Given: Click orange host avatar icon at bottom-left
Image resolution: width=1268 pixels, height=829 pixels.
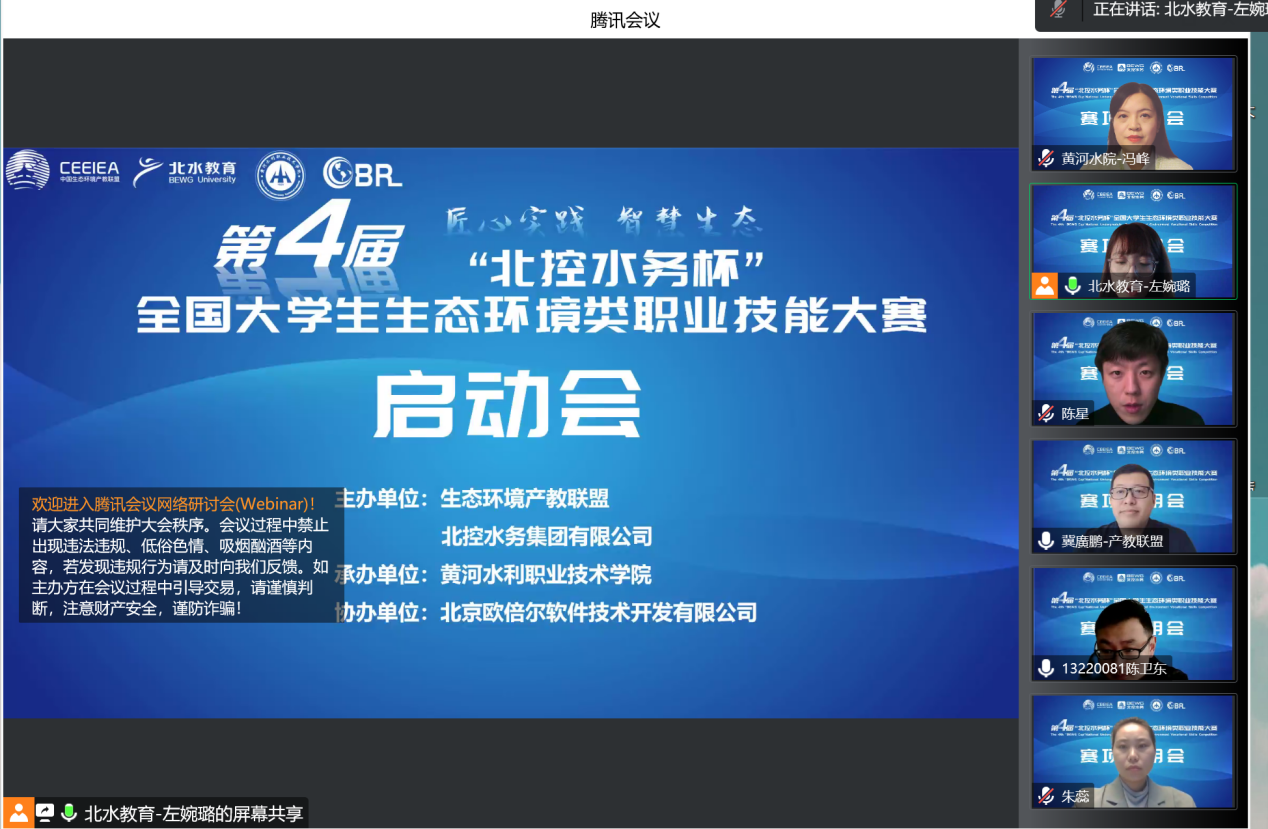Looking at the screenshot, I should (x=18, y=813).
